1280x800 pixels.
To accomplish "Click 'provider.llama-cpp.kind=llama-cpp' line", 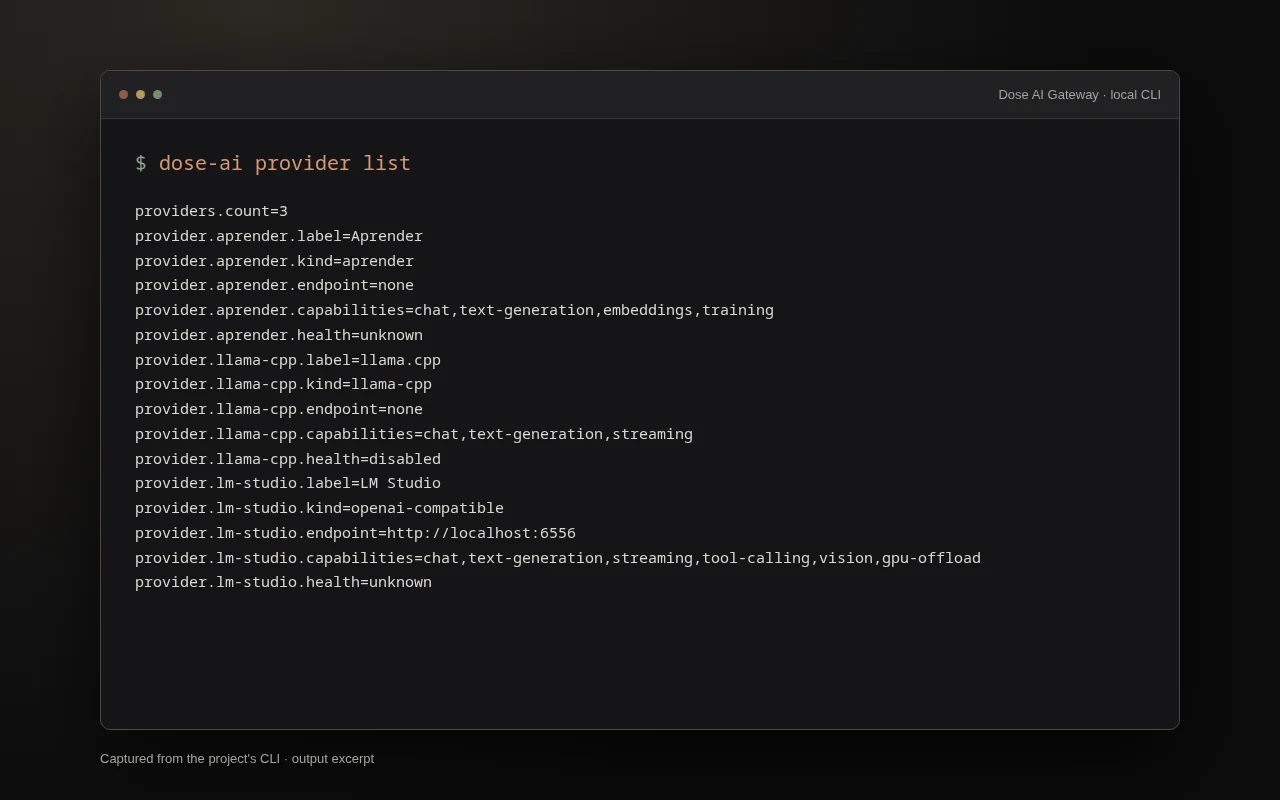I will 283,384.
